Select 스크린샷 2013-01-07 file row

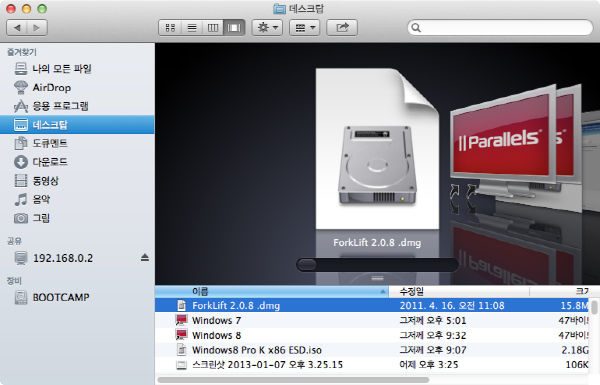coord(372,365)
